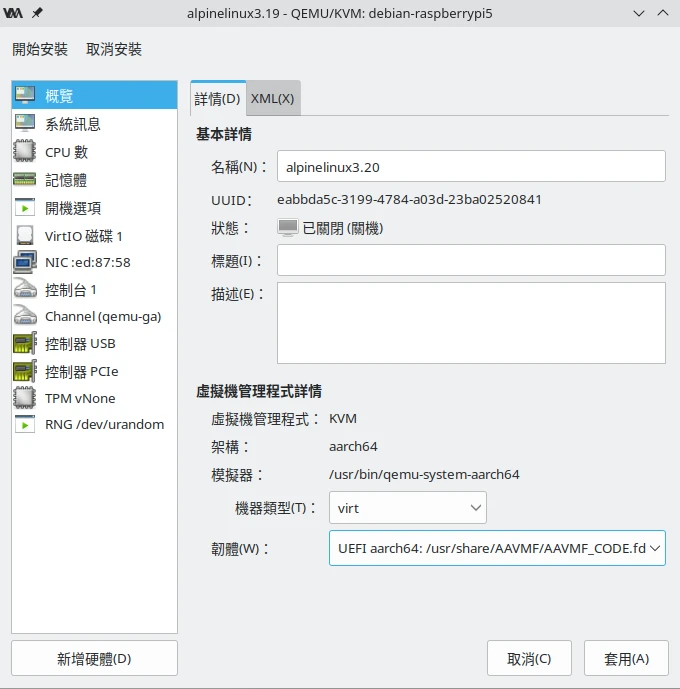Click 開始安裝 to begin installation

click(x=40, y=49)
